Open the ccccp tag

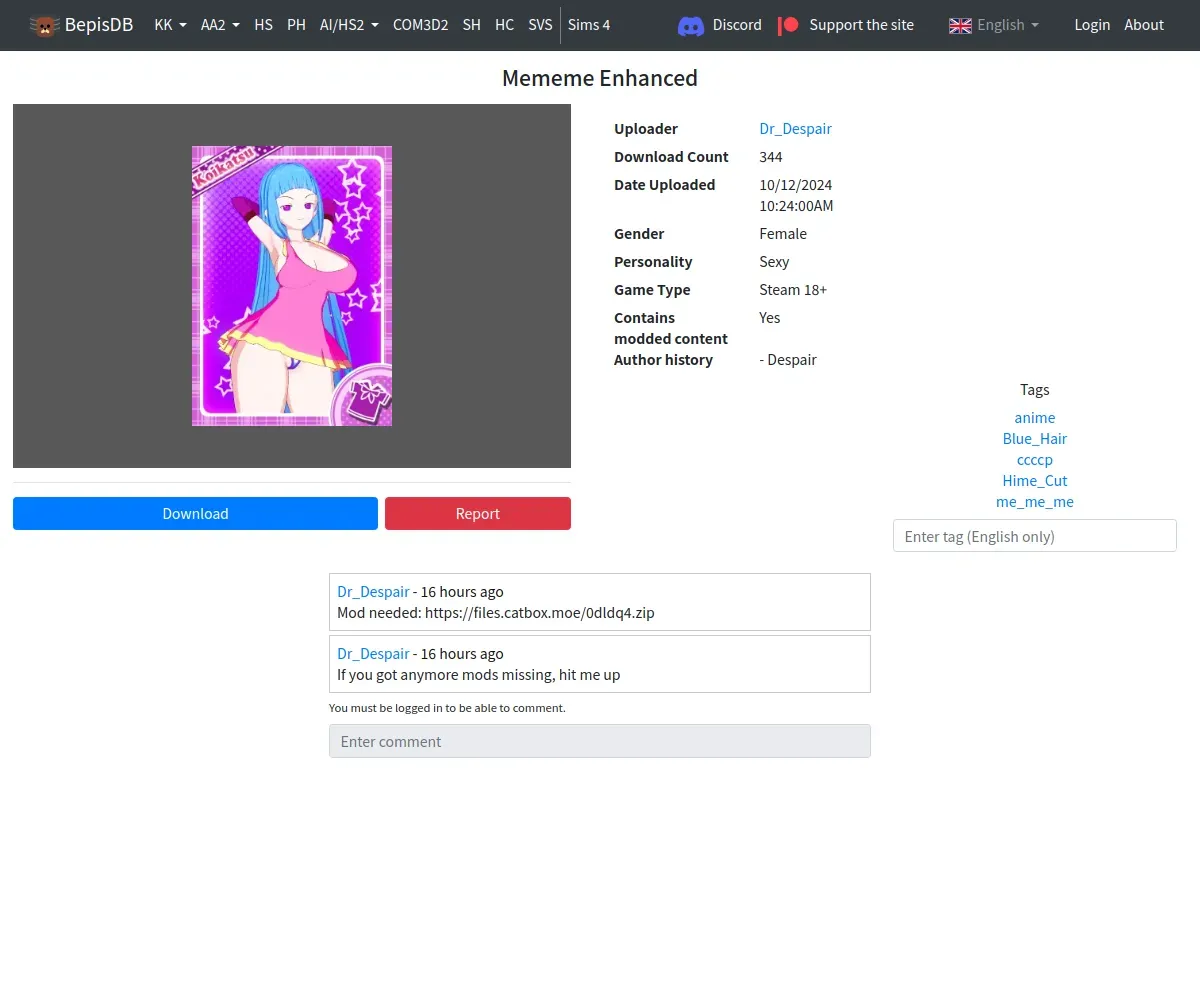click(x=1035, y=459)
